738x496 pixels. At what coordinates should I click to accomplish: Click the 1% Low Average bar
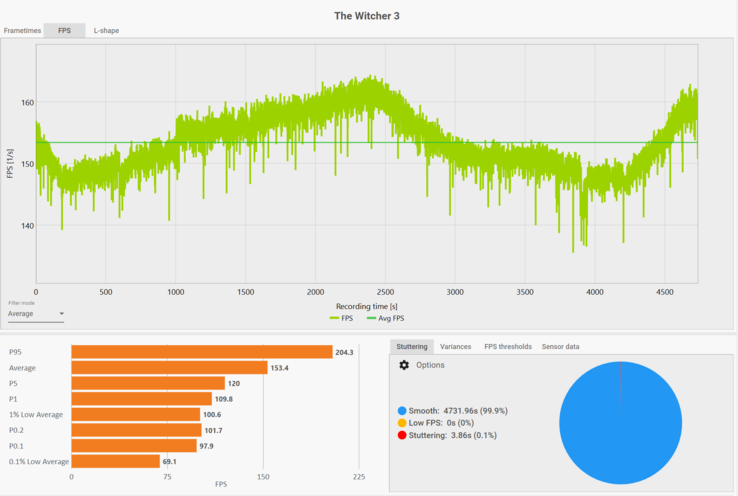click(x=135, y=414)
